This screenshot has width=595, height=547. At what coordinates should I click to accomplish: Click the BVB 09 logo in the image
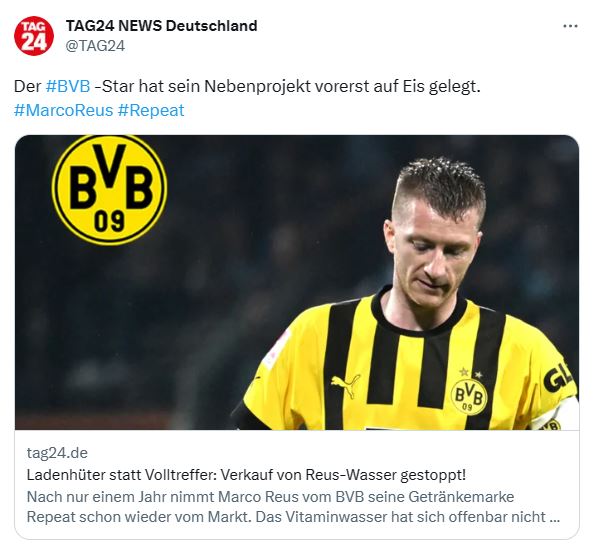(x=109, y=190)
